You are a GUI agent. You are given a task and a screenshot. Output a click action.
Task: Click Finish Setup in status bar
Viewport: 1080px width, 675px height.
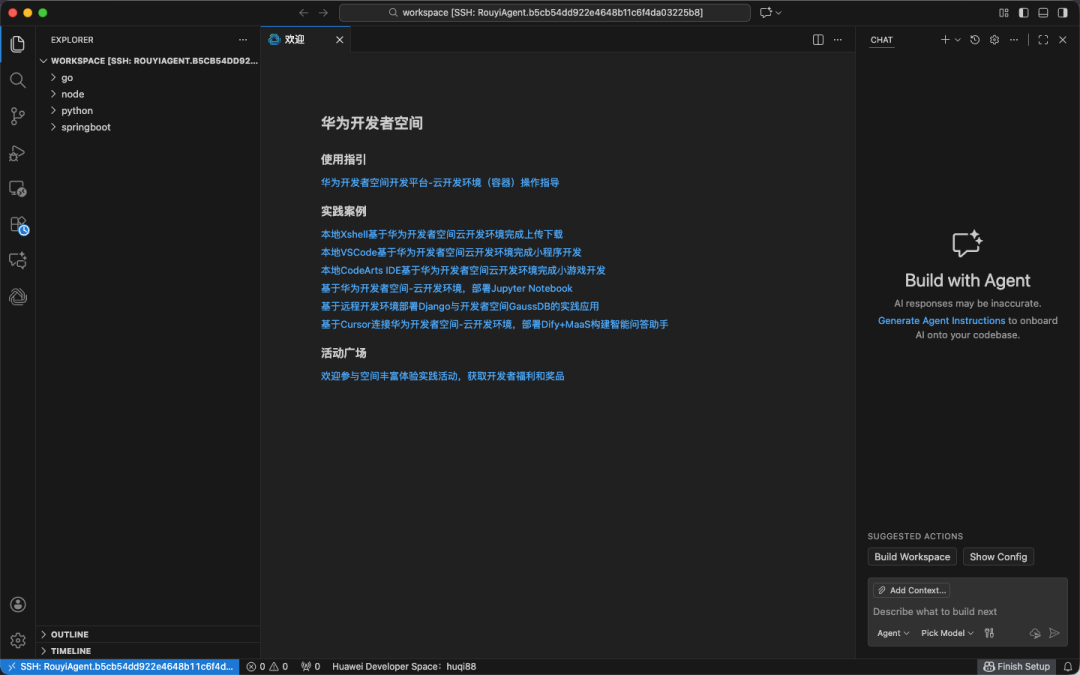coord(1017,667)
